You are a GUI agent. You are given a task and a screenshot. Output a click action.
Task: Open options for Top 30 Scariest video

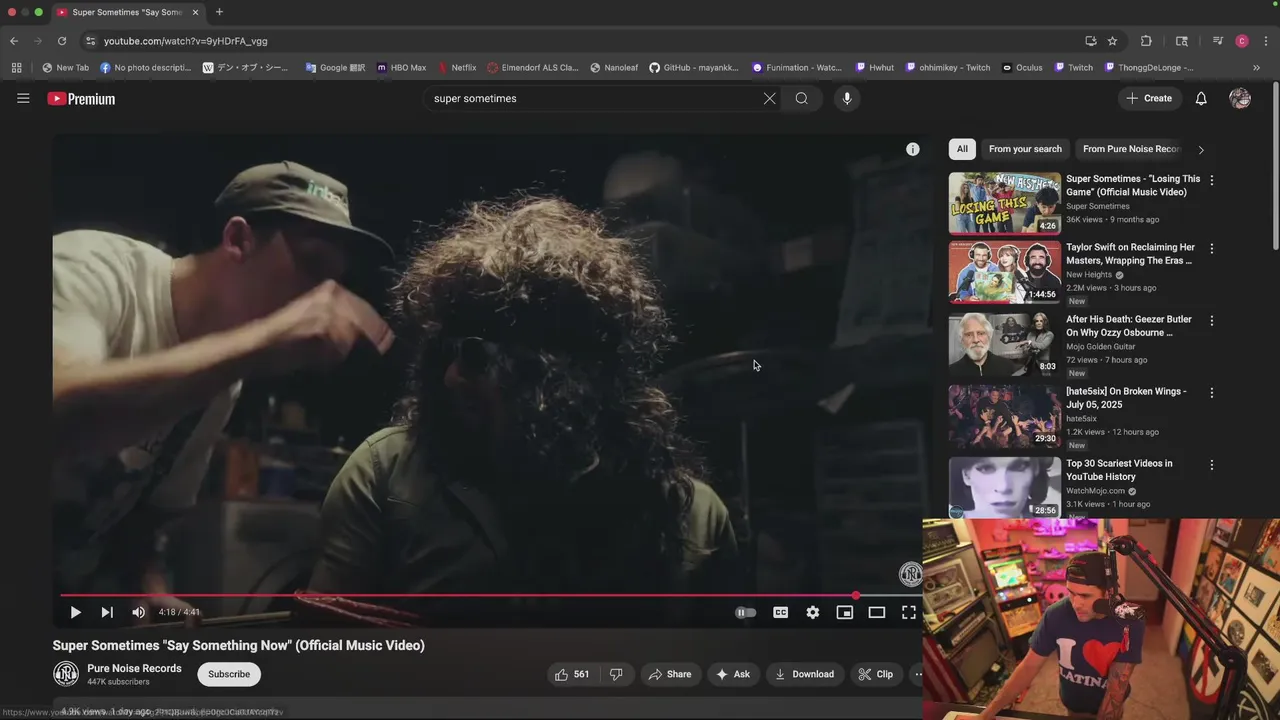pyautogui.click(x=1211, y=465)
